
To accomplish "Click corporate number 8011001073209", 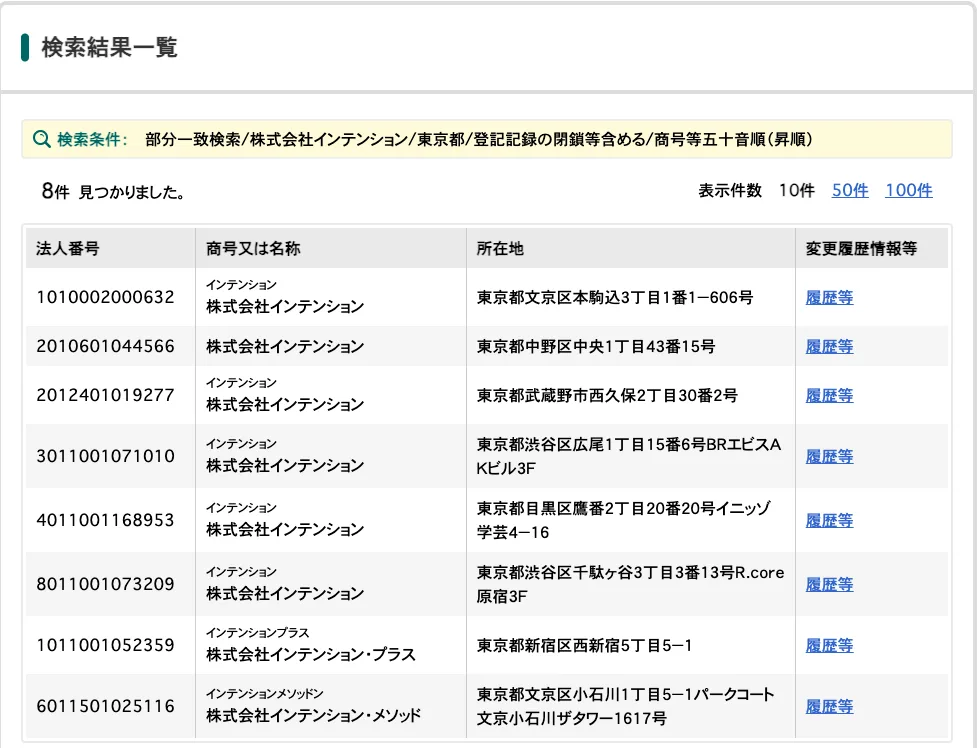I will pyautogui.click(x=105, y=584).
